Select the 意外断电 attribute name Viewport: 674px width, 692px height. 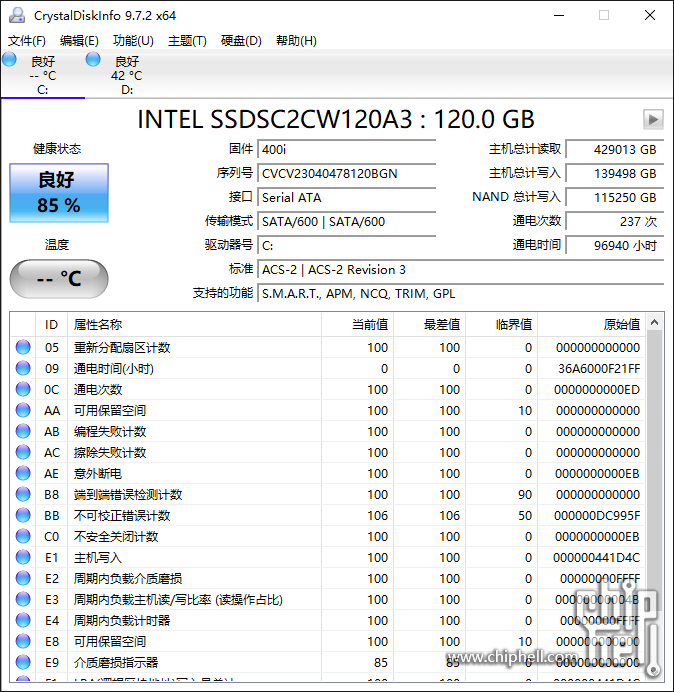[98, 474]
